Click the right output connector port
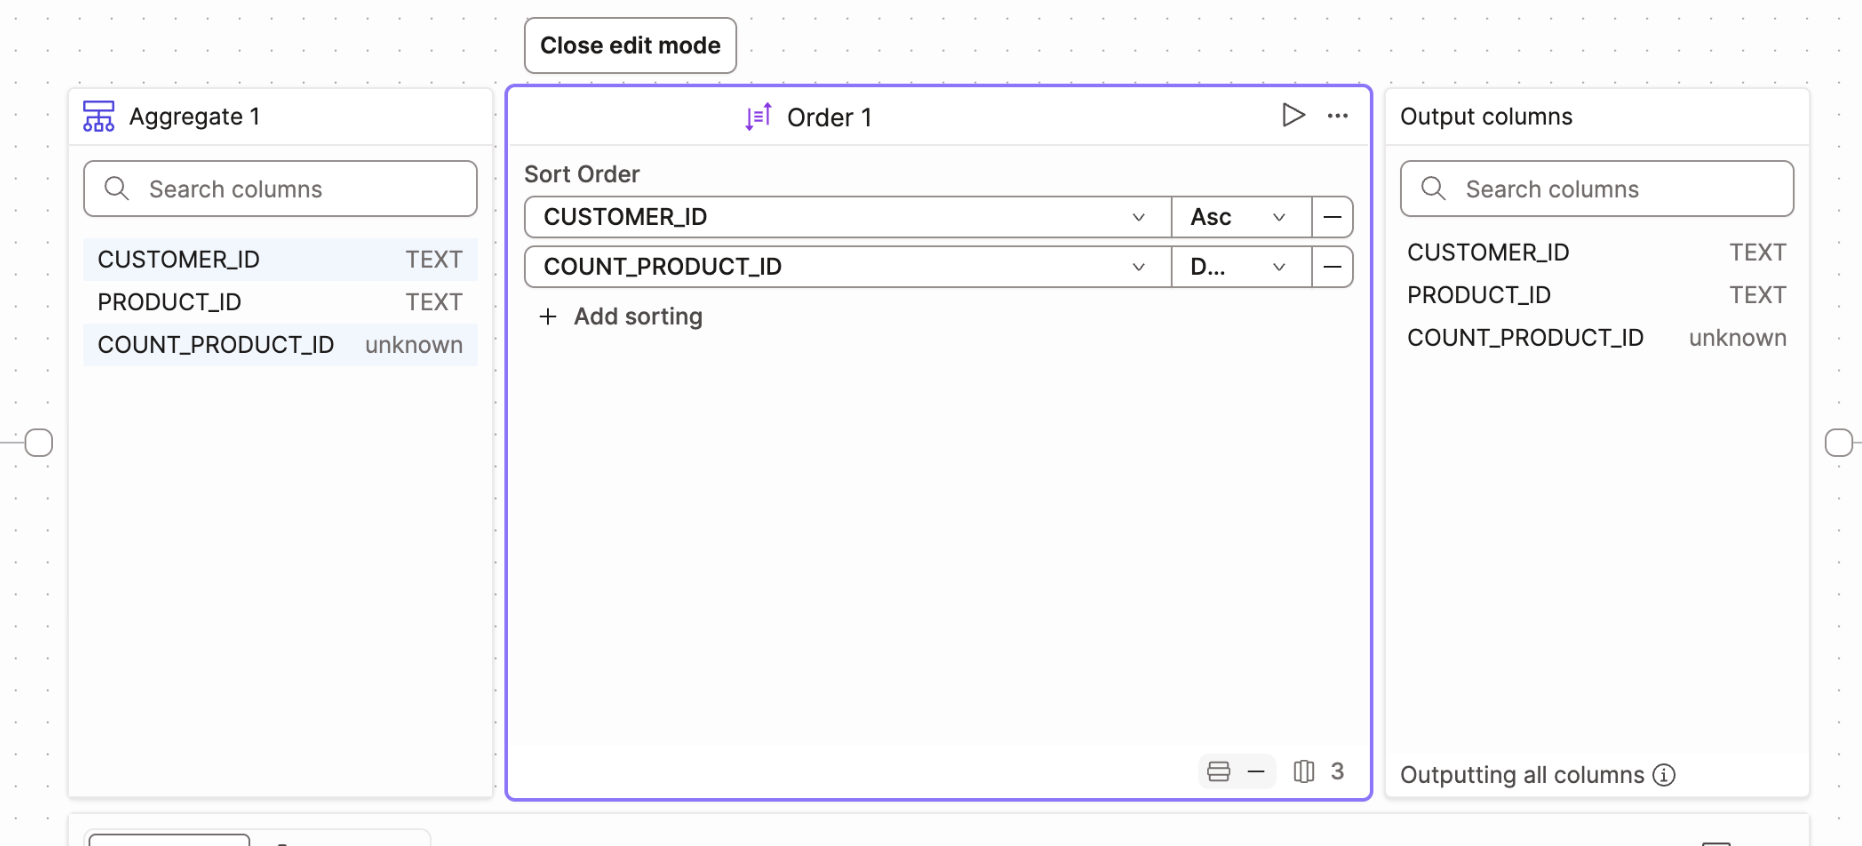Viewport: 1862px width, 846px height. point(1838,443)
